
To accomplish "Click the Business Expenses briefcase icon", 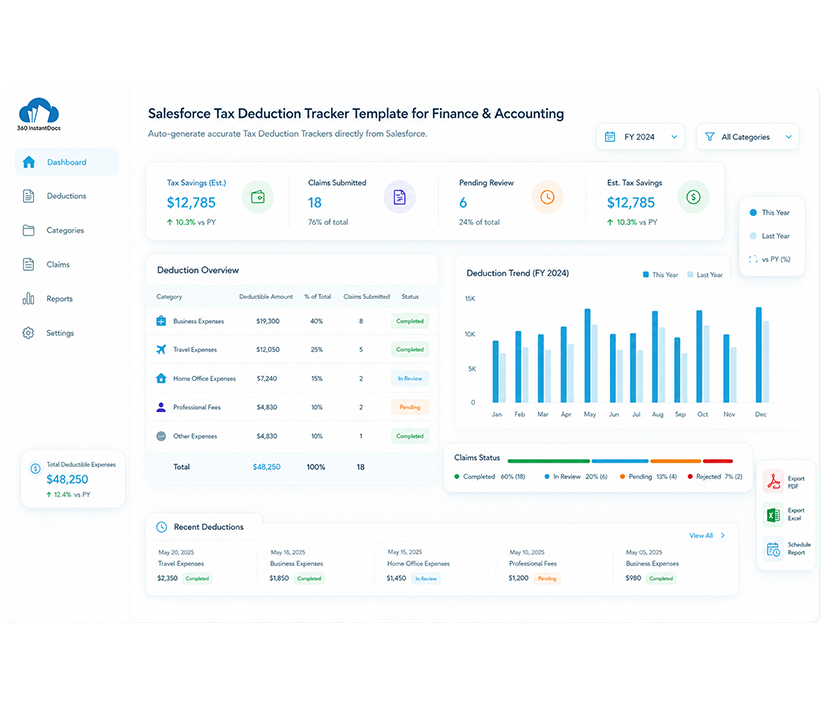I will pos(161,321).
